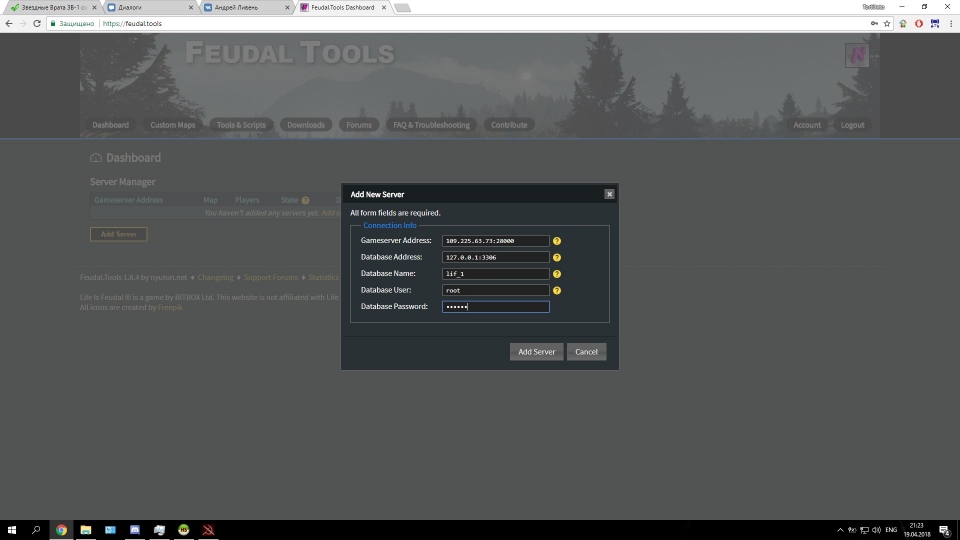
Task: Click the Database Password input field
Action: (x=495, y=307)
